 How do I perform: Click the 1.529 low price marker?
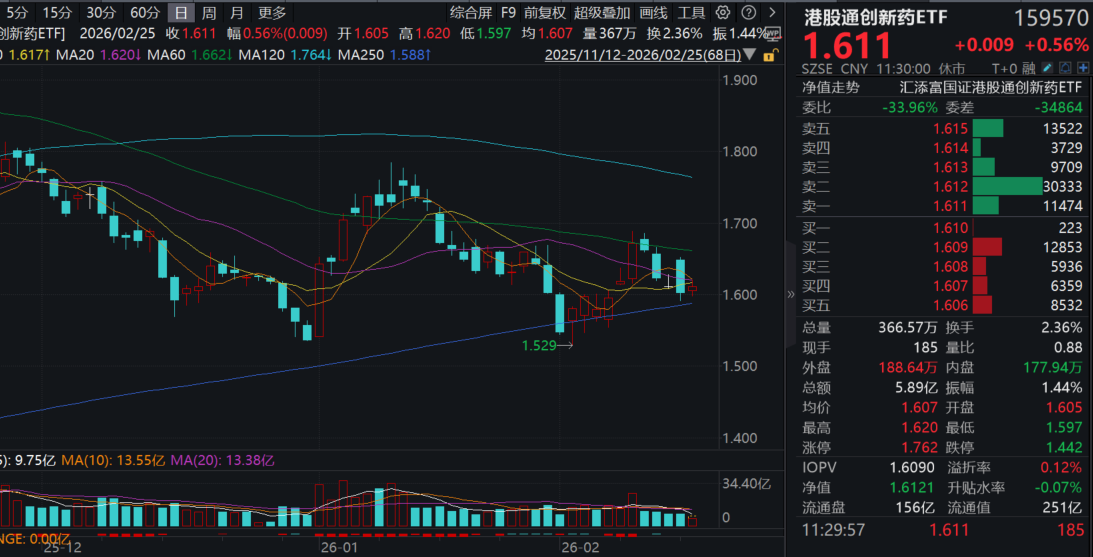click(x=540, y=345)
